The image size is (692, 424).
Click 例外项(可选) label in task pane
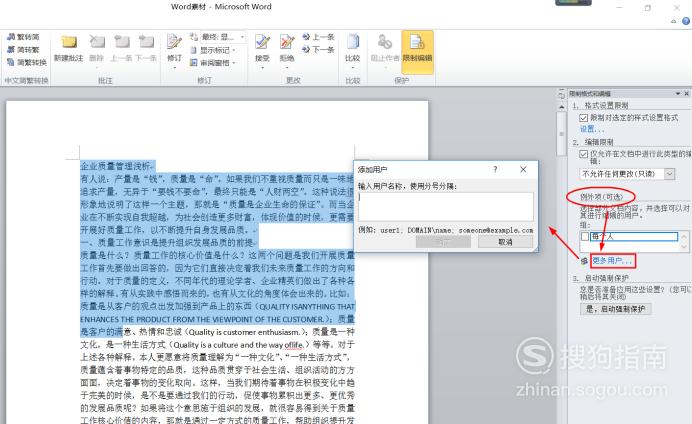(x=601, y=197)
